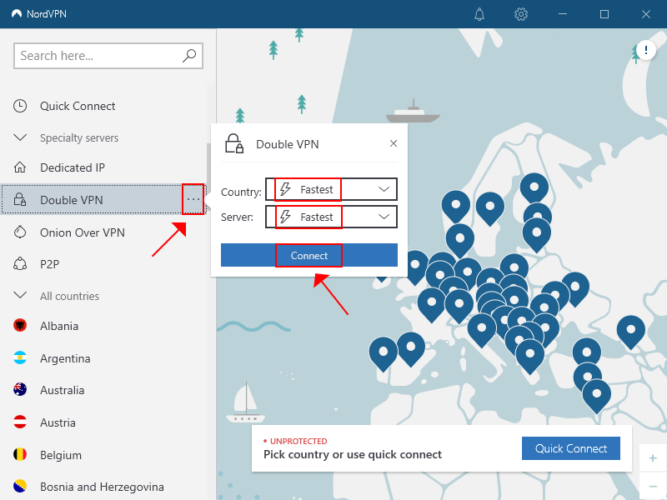Click the Search here input field

click(108, 55)
